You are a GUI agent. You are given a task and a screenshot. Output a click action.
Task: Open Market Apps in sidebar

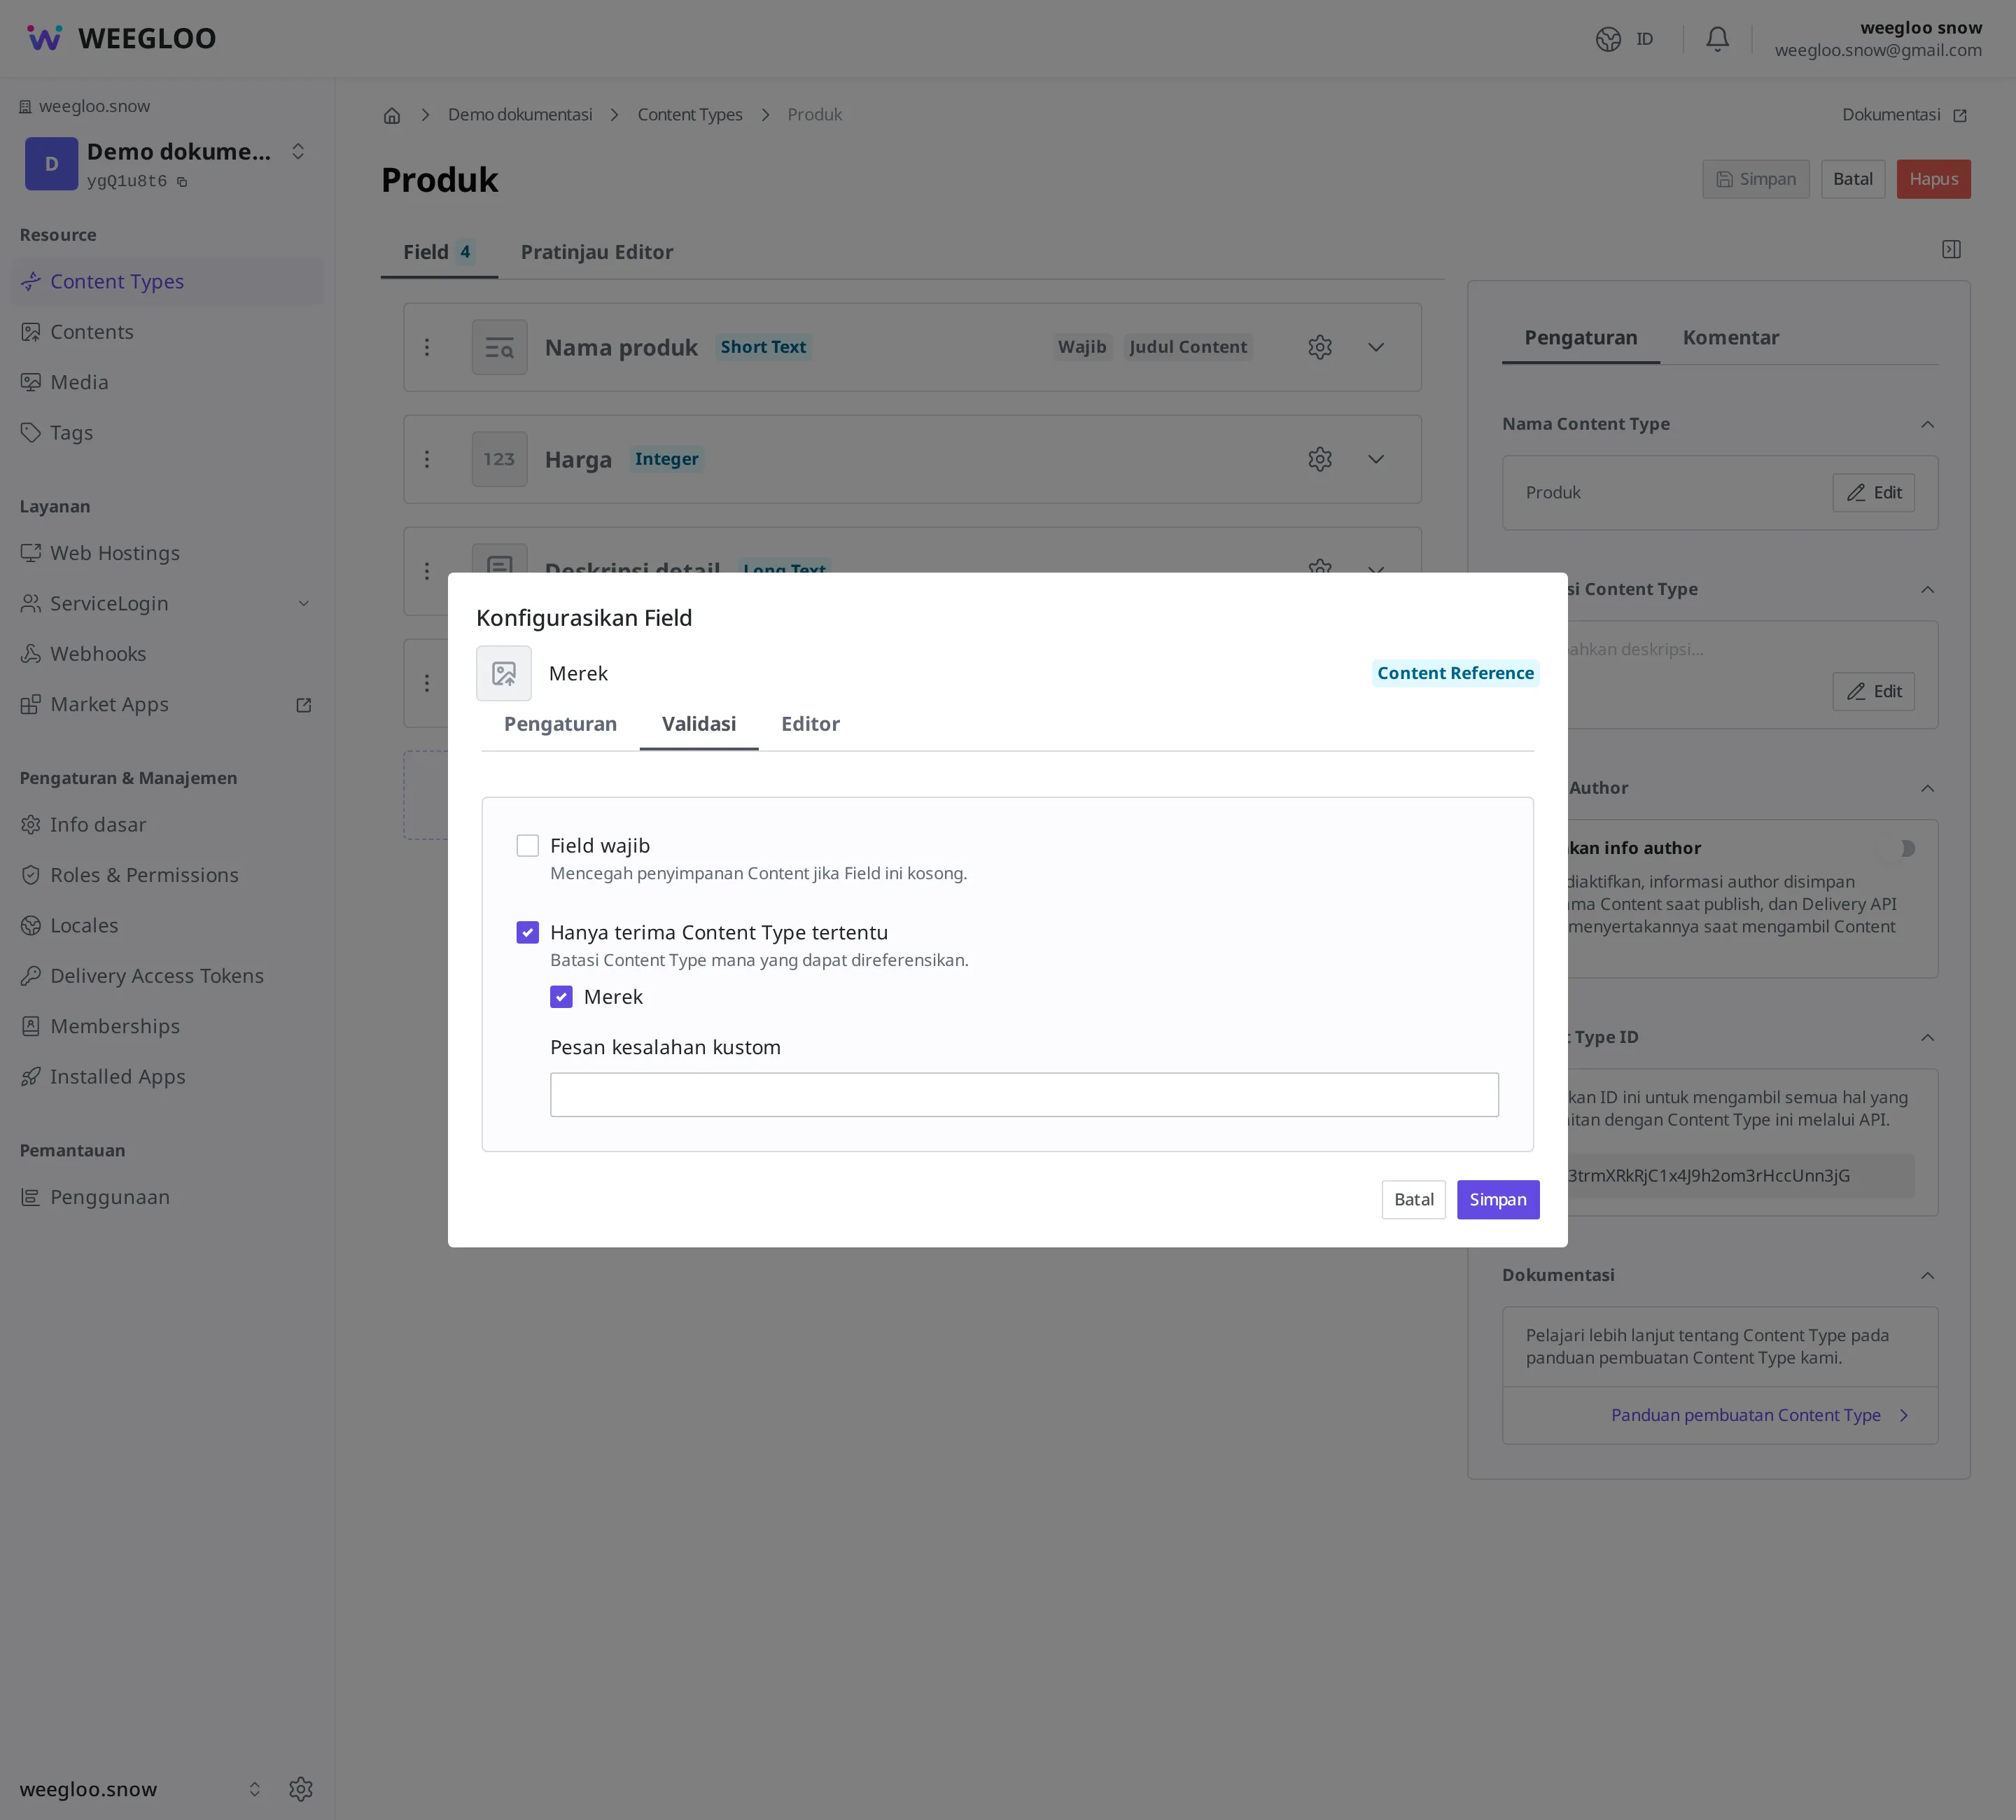pos(167,704)
